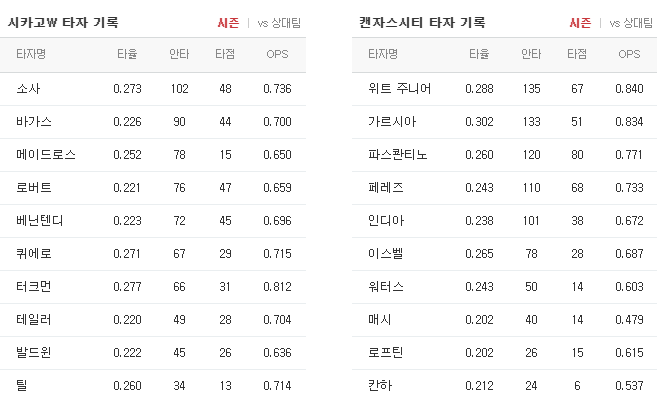Click 타자명 header in 캔자스시티 table
Image resolution: width=657 pixels, height=408 pixels.
coord(383,54)
